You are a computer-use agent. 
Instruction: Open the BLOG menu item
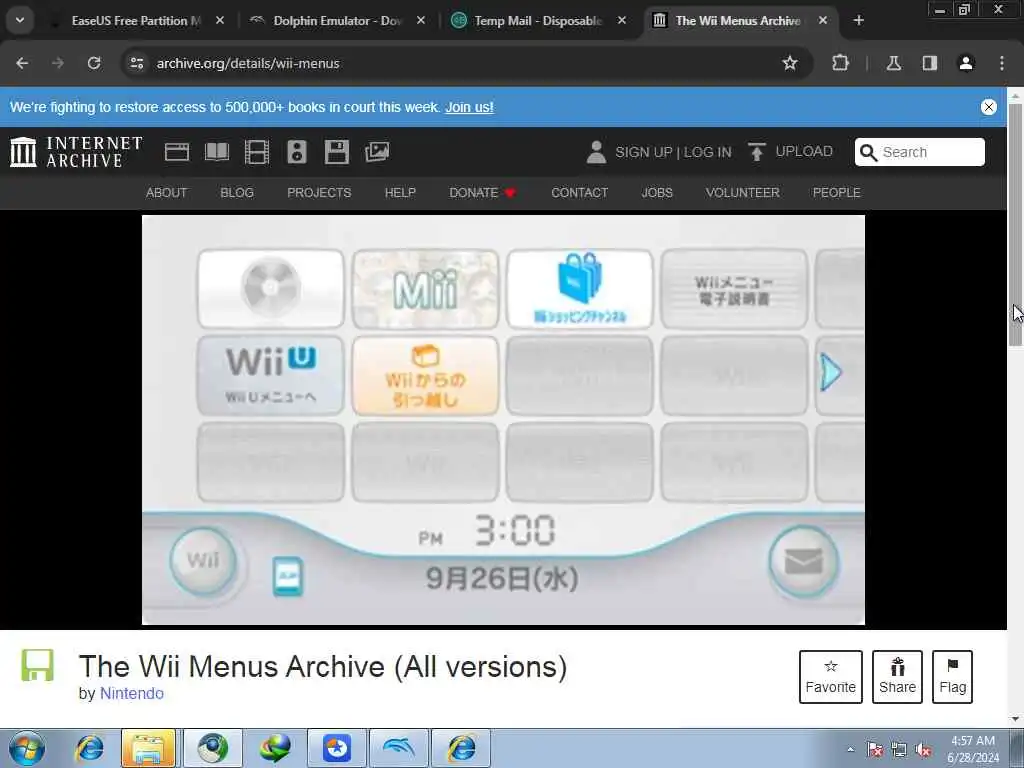237,193
